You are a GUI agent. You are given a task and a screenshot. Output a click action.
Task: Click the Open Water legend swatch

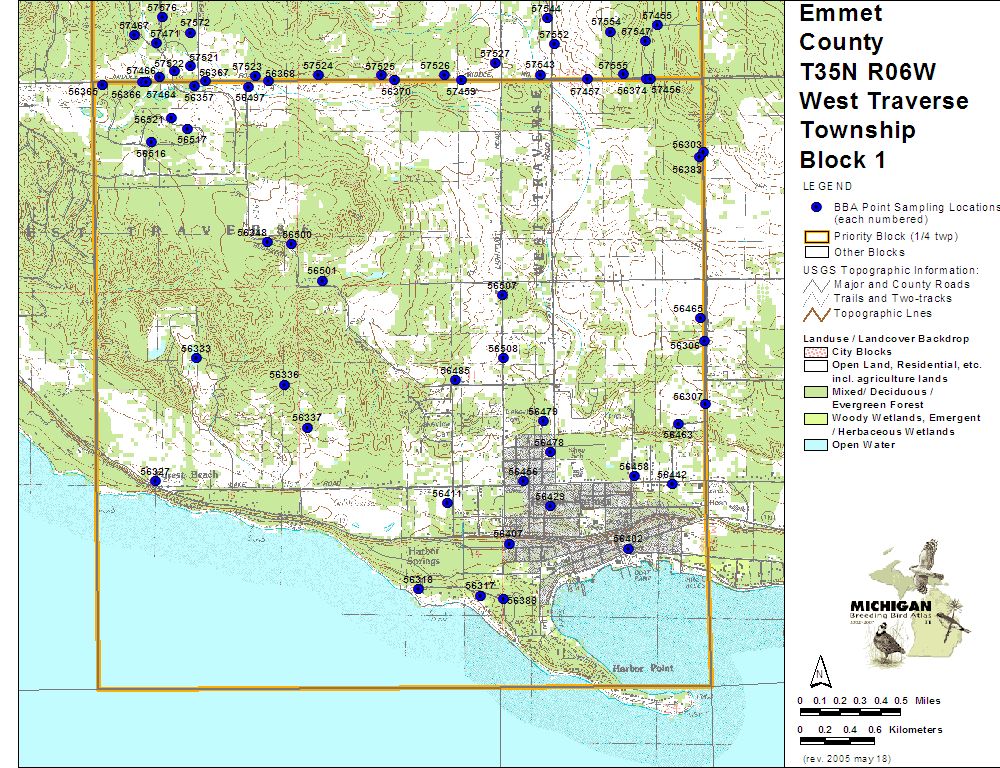tap(814, 445)
